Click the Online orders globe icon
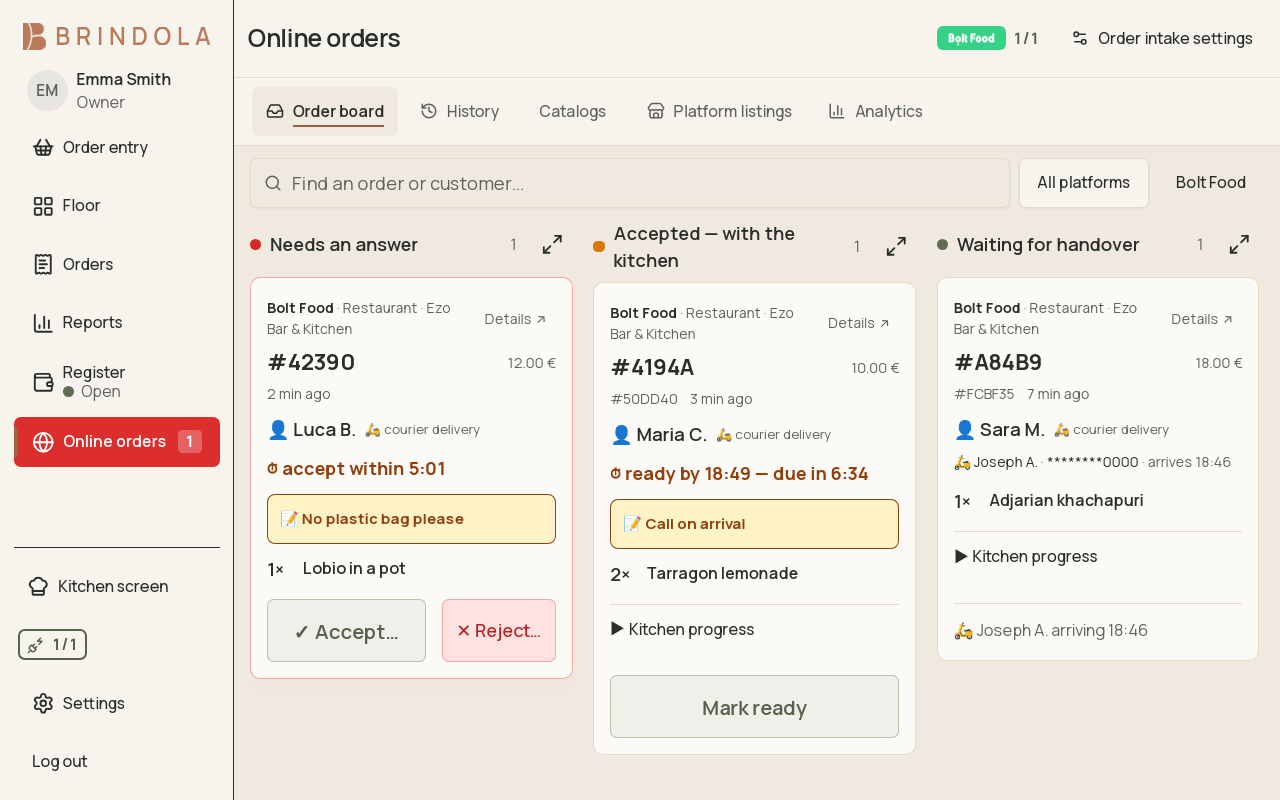Viewport: 1280px width, 800px height. coord(43,442)
